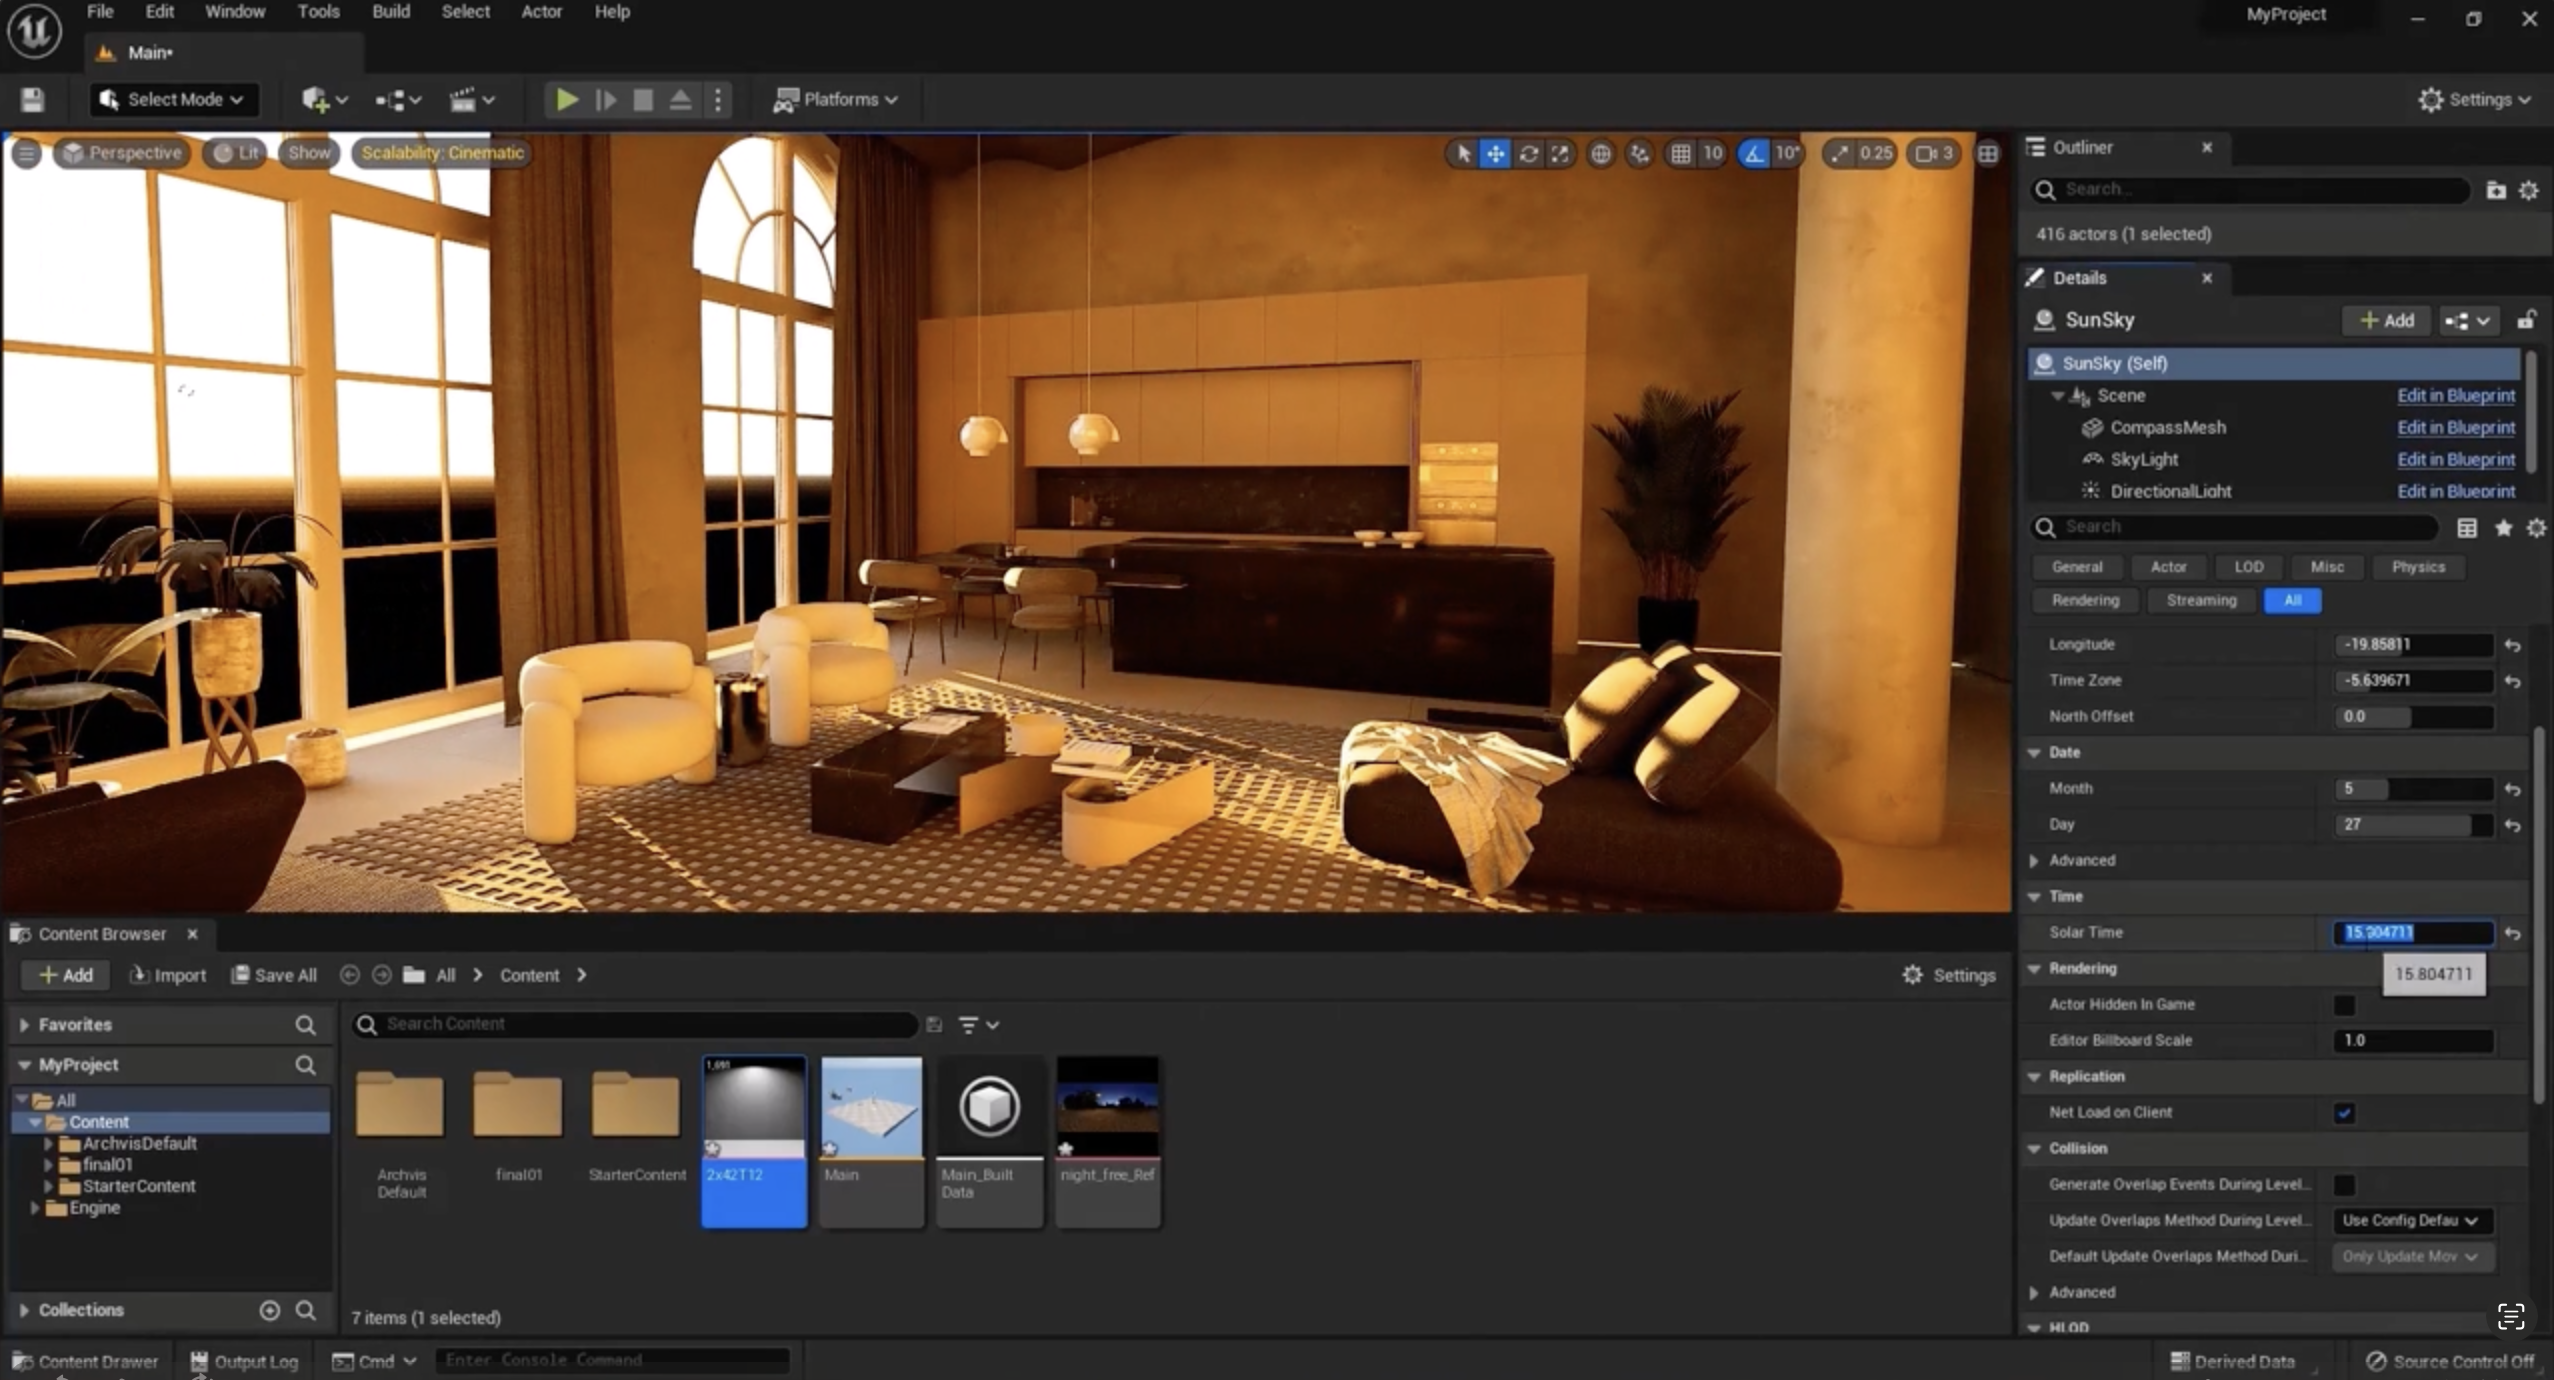The width and height of the screenshot is (2554, 1380).
Task: Switch to Rendering filter tab in Details
Action: coord(2085,600)
